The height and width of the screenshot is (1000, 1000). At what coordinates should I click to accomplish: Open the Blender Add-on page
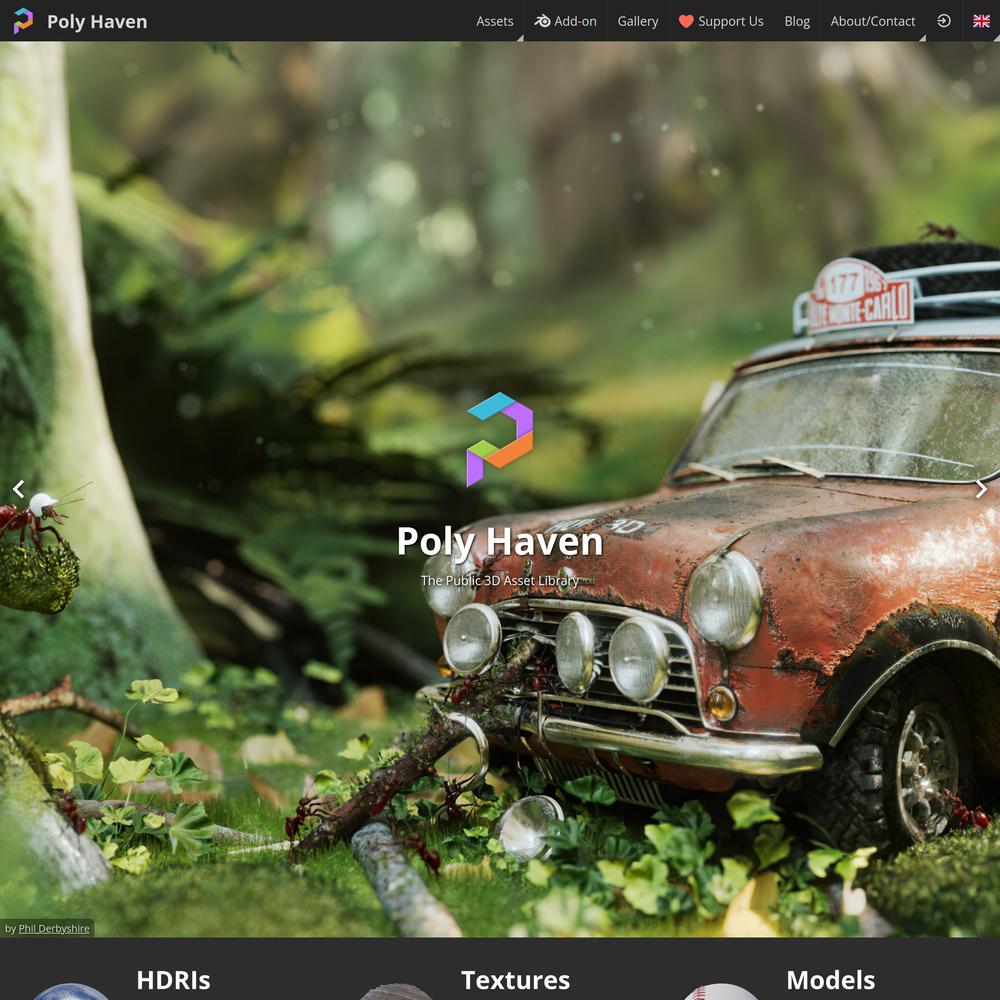click(x=566, y=21)
